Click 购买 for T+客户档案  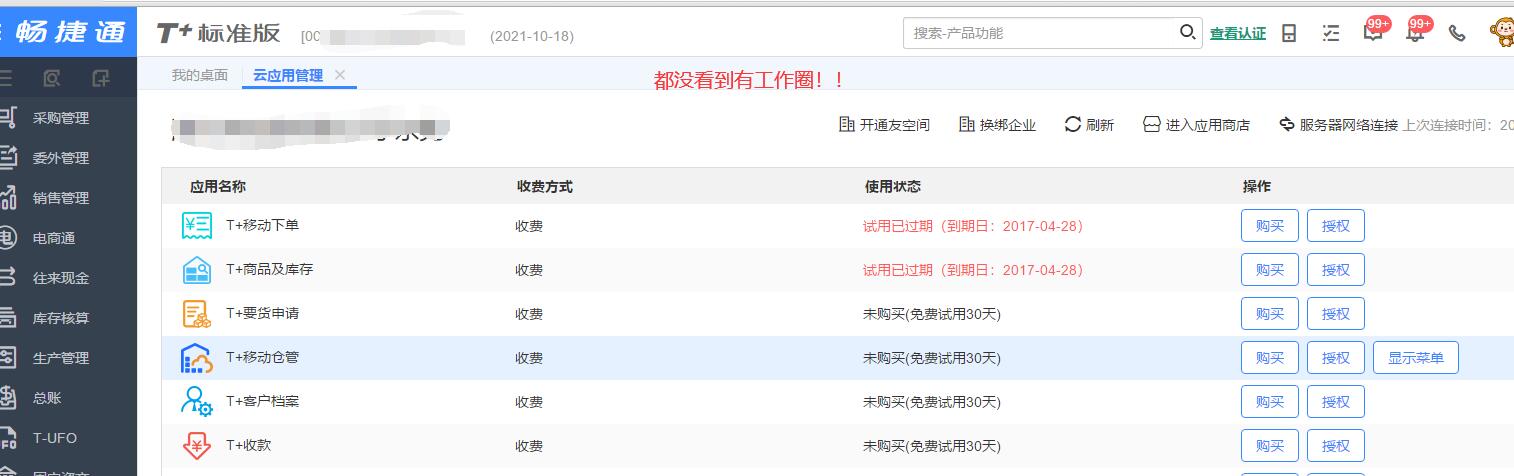pos(1270,402)
